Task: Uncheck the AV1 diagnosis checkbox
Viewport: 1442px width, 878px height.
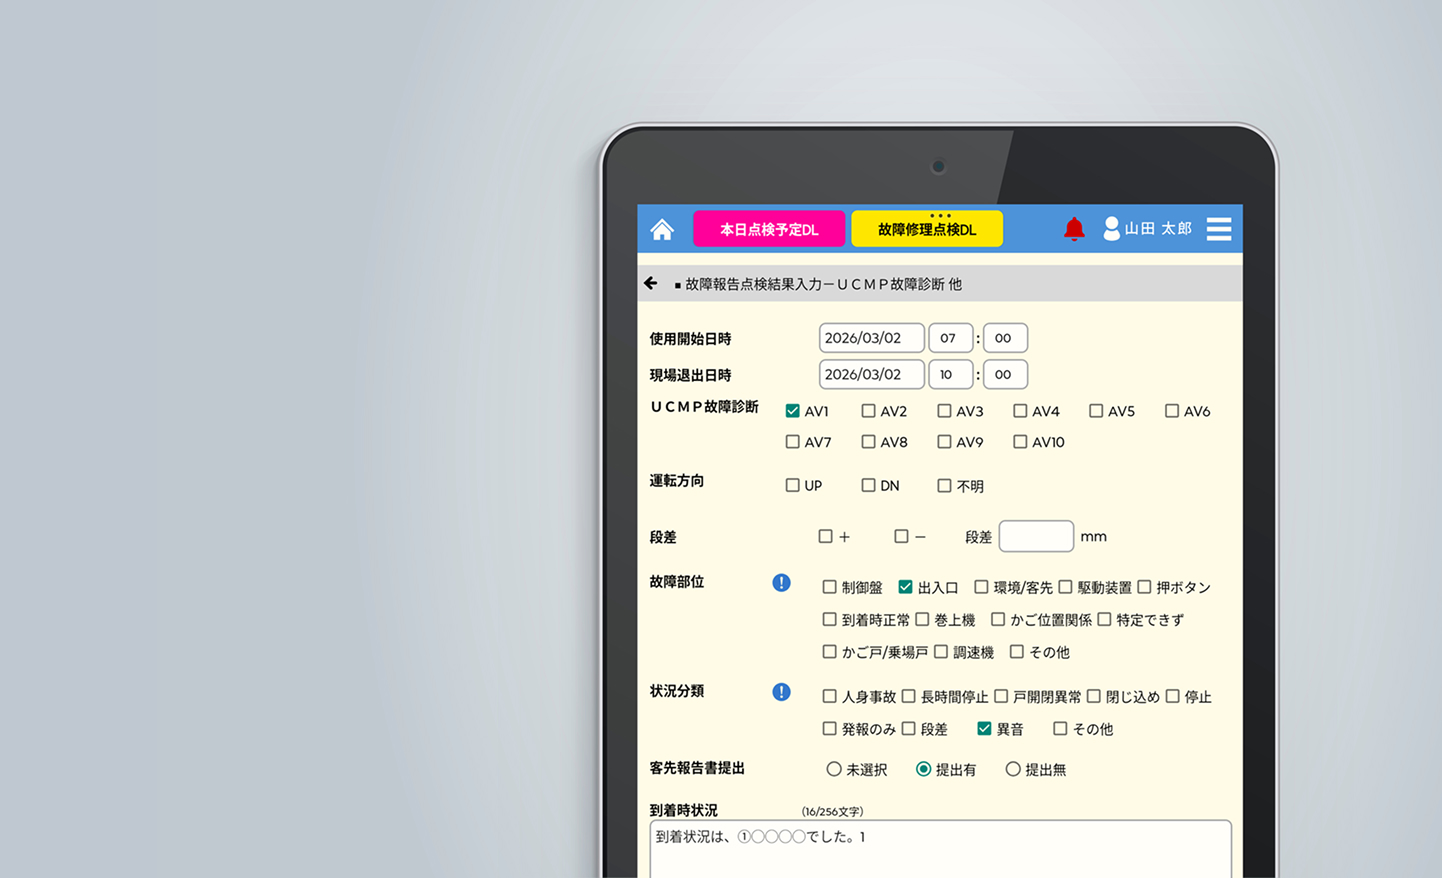Action: pos(791,411)
